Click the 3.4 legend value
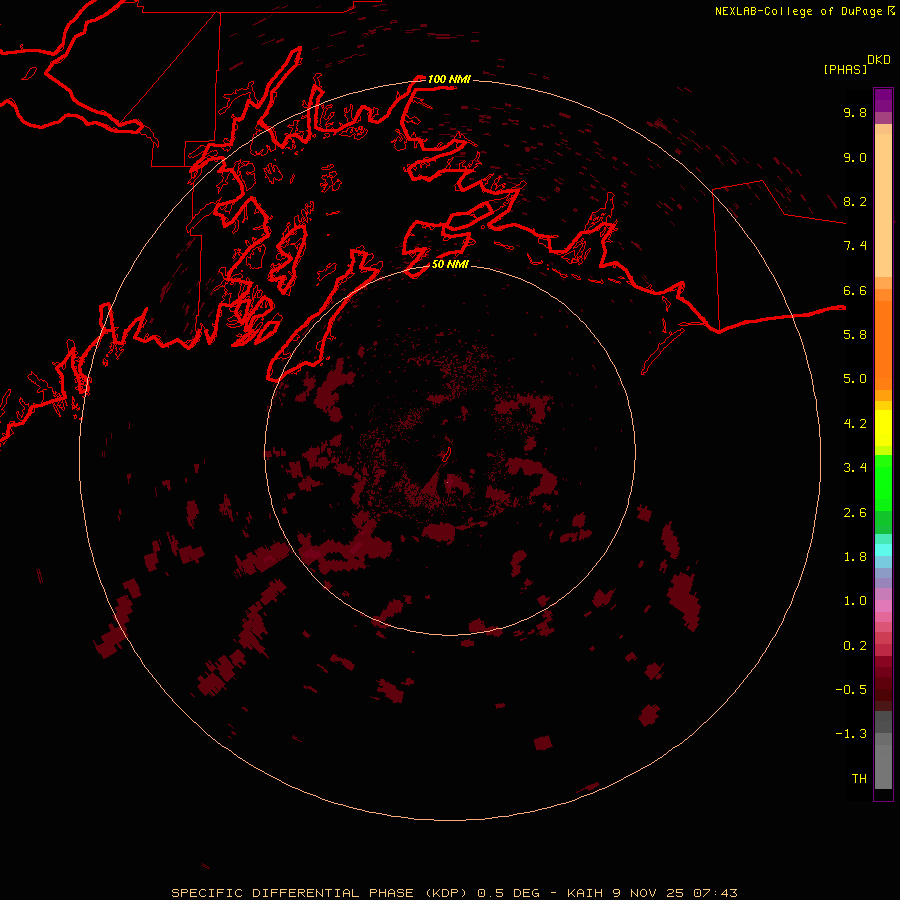The width and height of the screenshot is (900, 900). 855,468
